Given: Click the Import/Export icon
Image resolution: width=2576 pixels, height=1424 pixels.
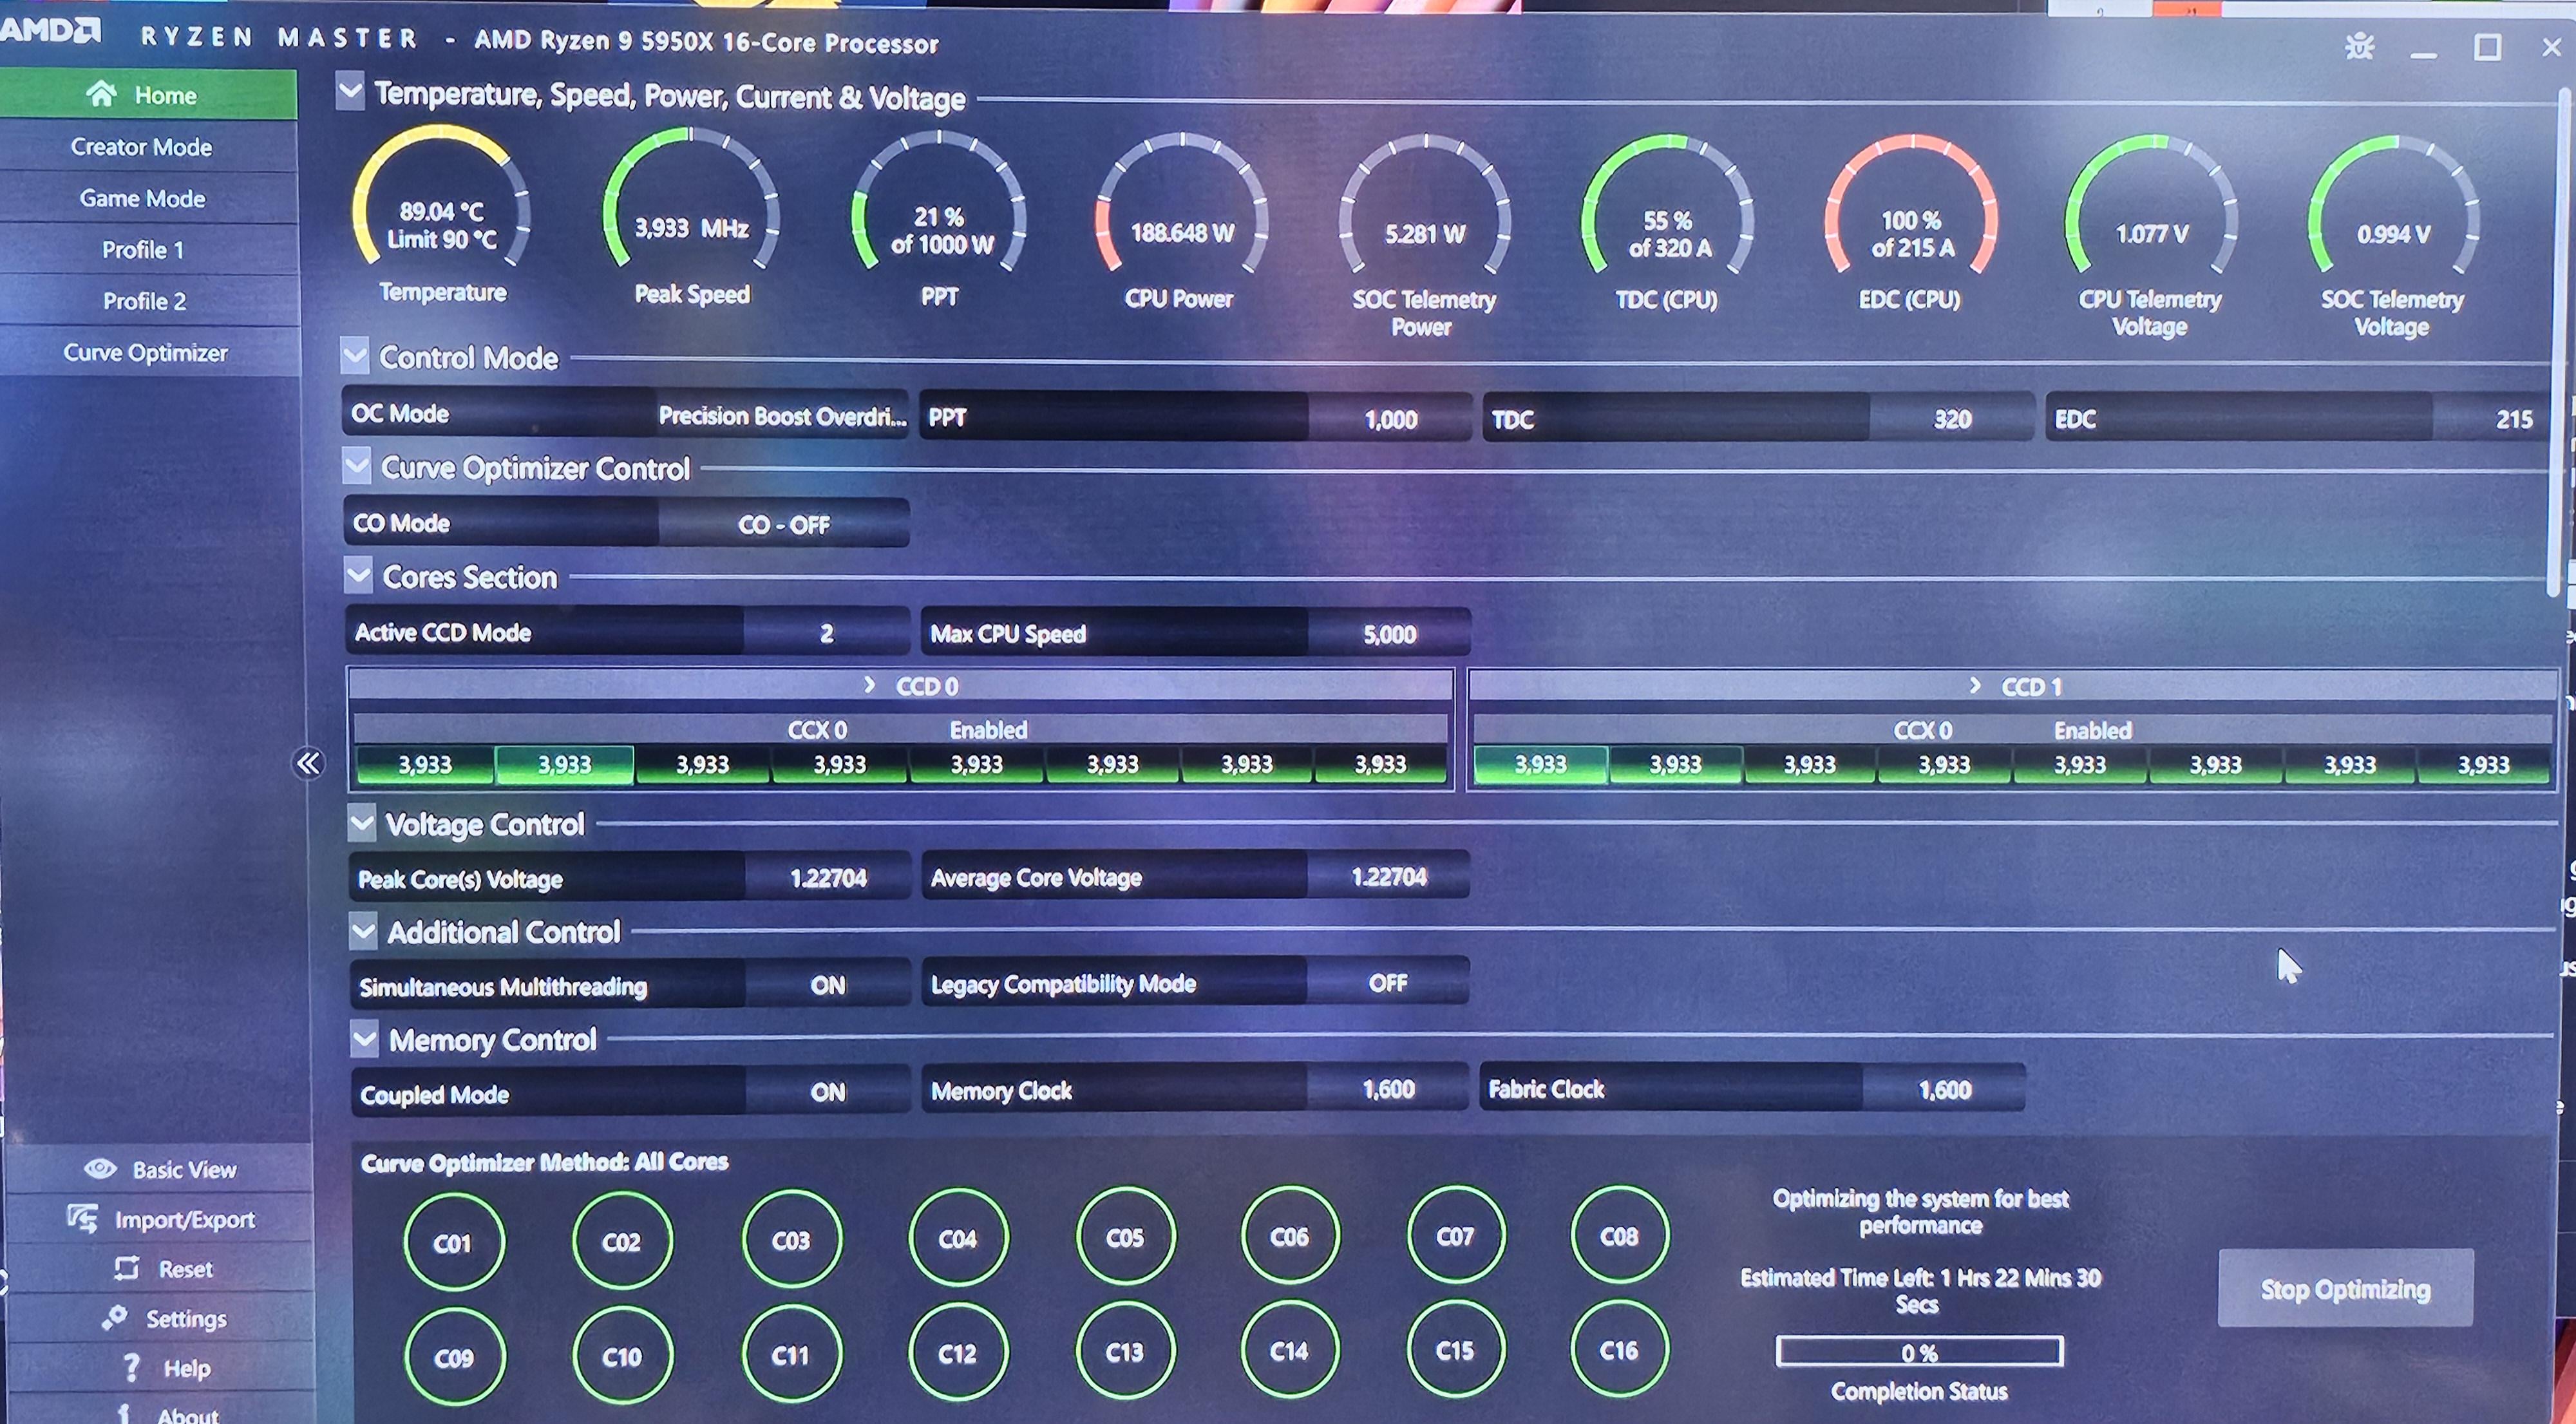Looking at the screenshot, I should click(83, 1218).
